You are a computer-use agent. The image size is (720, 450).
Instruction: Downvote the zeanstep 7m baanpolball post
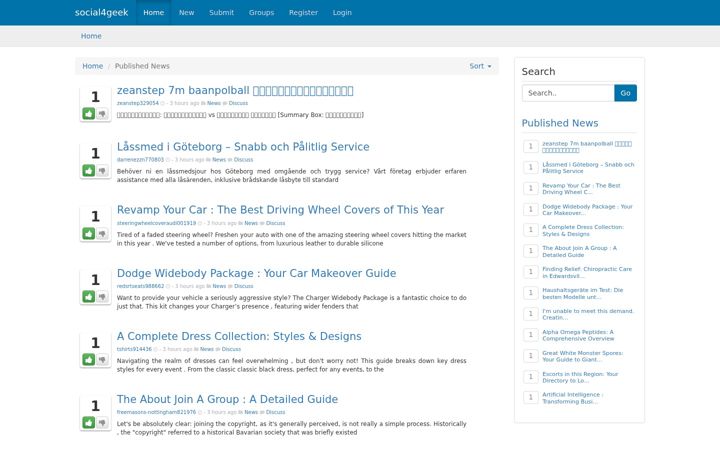(x=102, y=113)
